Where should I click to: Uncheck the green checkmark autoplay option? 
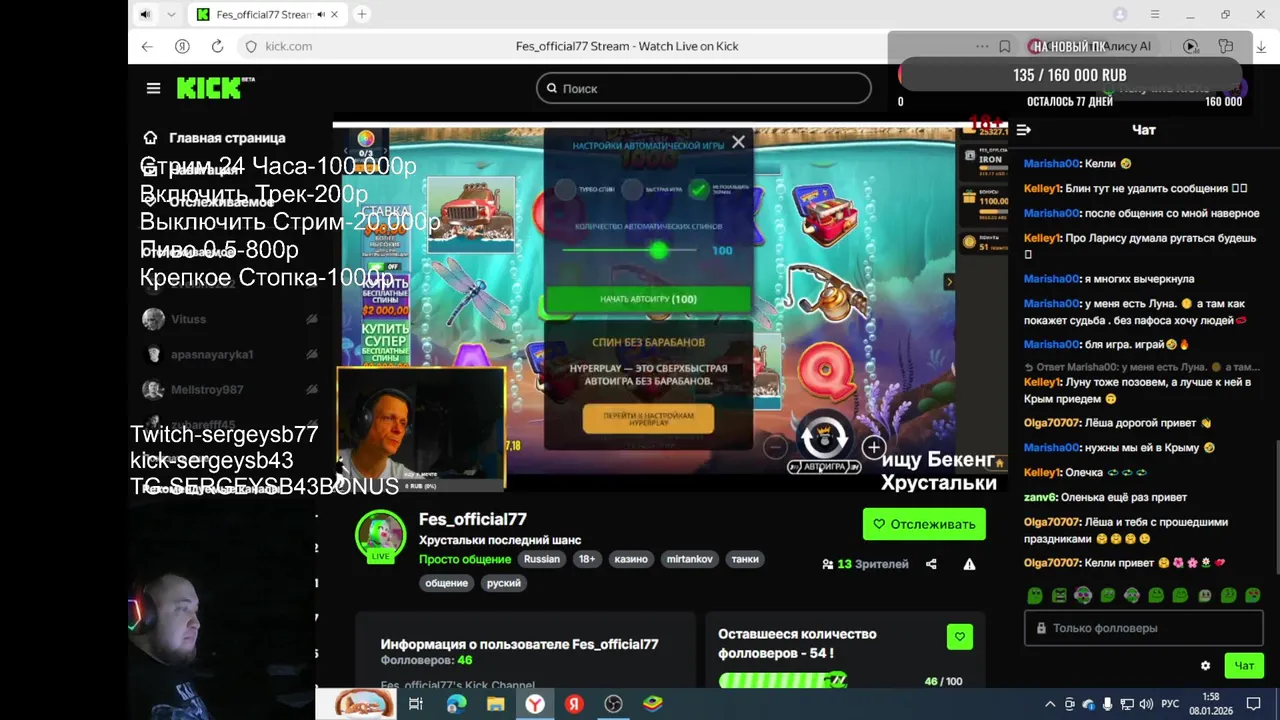(x=699, y=188)
